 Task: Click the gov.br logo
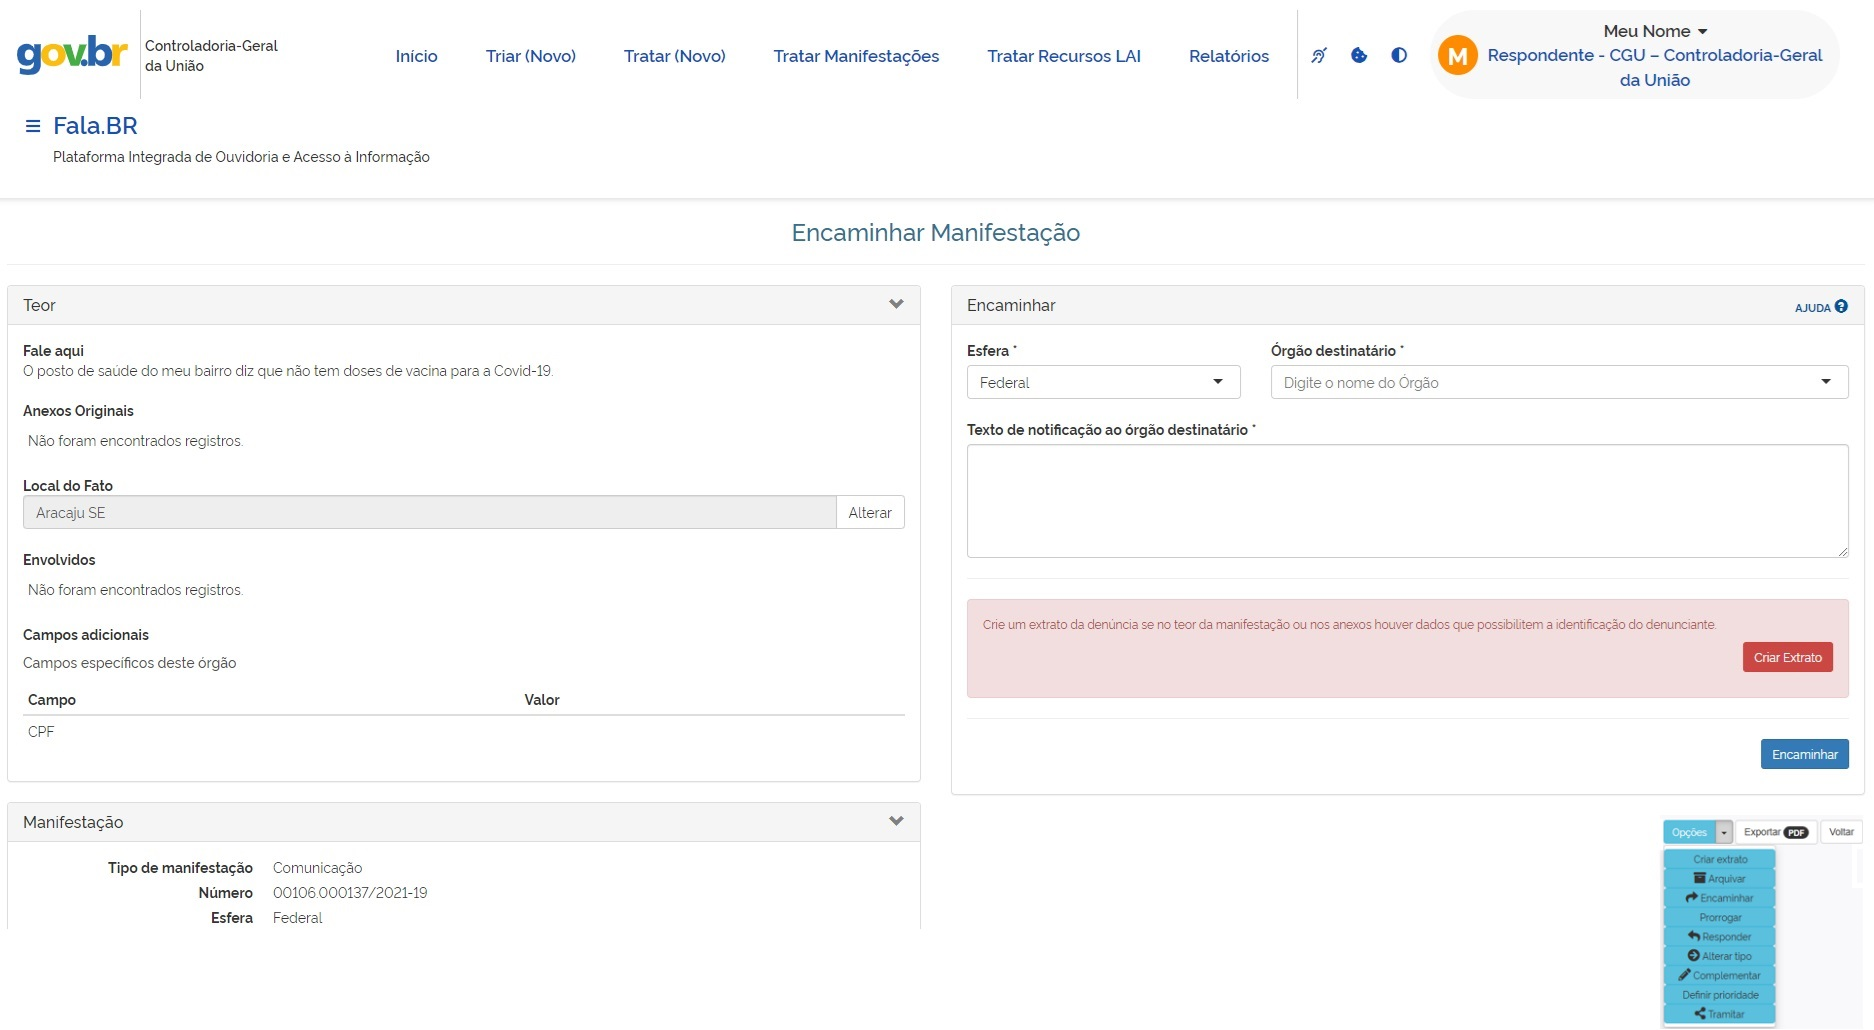pos(72,54)
